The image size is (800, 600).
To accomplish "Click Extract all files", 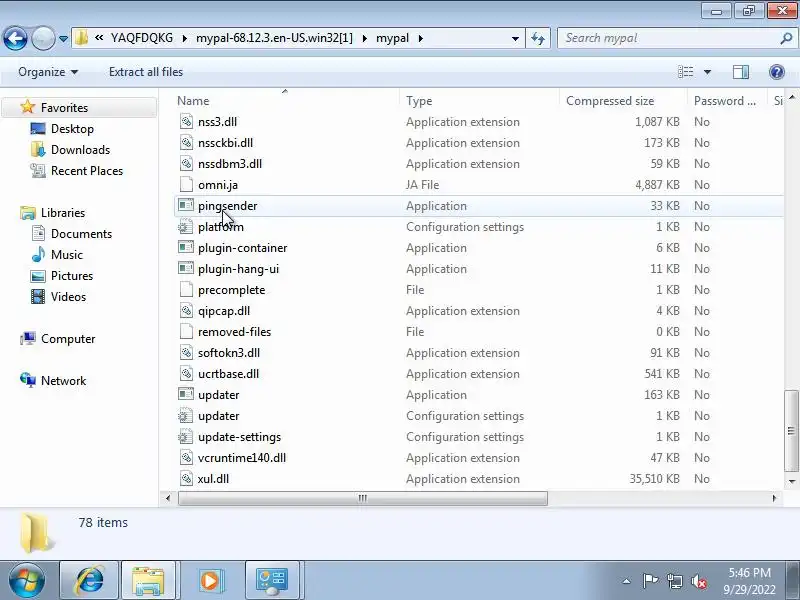I will coord(146,72).
